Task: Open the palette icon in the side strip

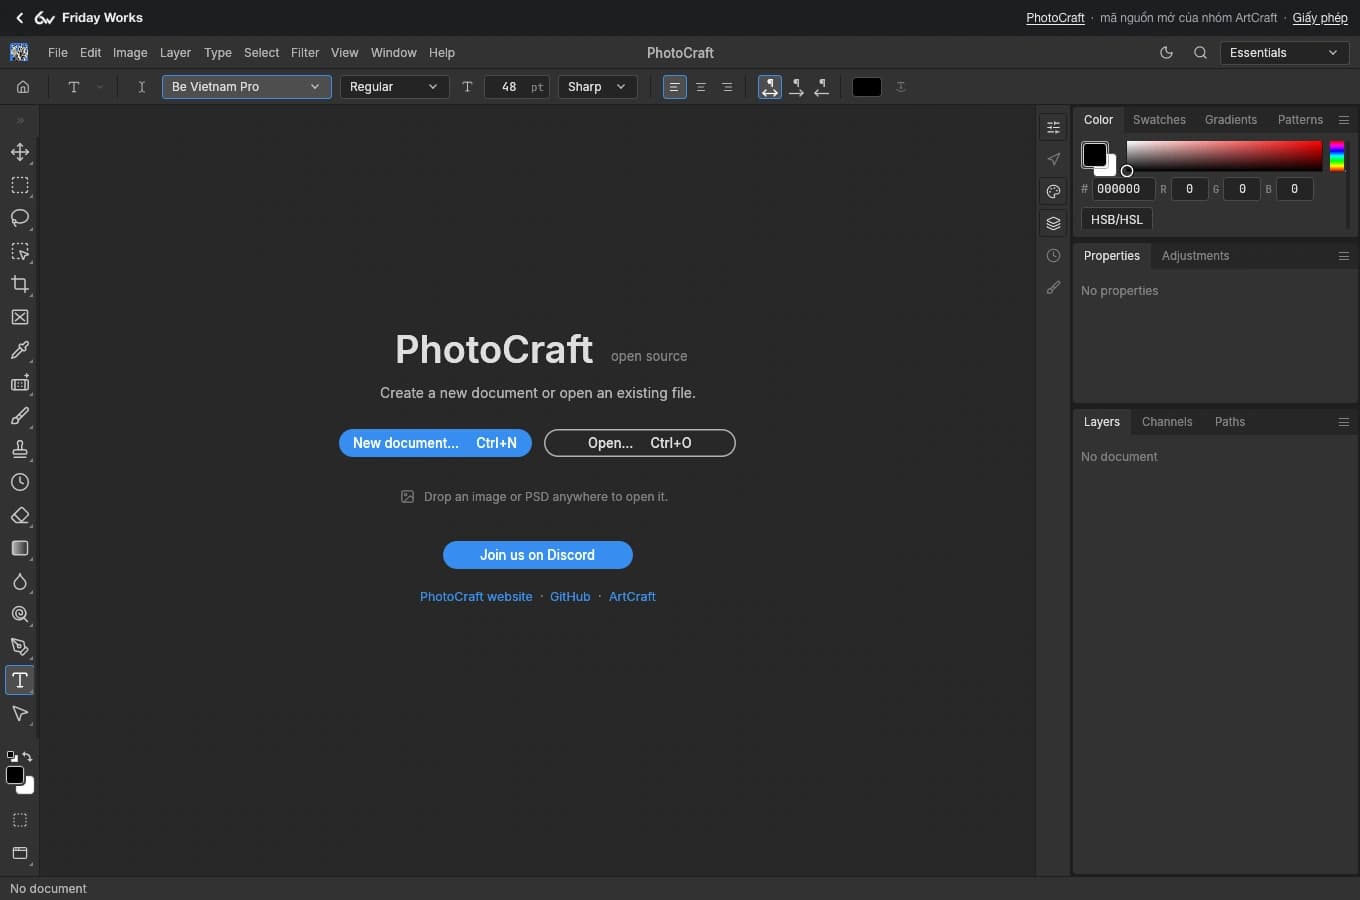Action: click(x=1053, y=191)
